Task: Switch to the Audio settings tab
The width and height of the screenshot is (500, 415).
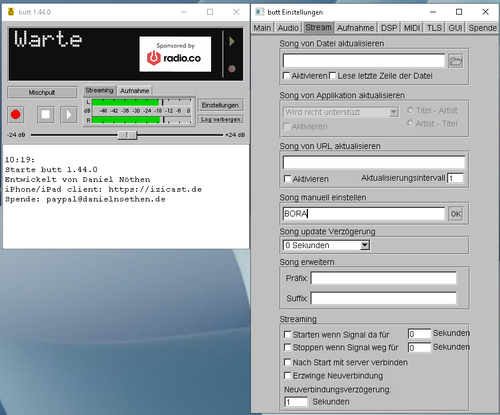Action: tap(288, 28)
